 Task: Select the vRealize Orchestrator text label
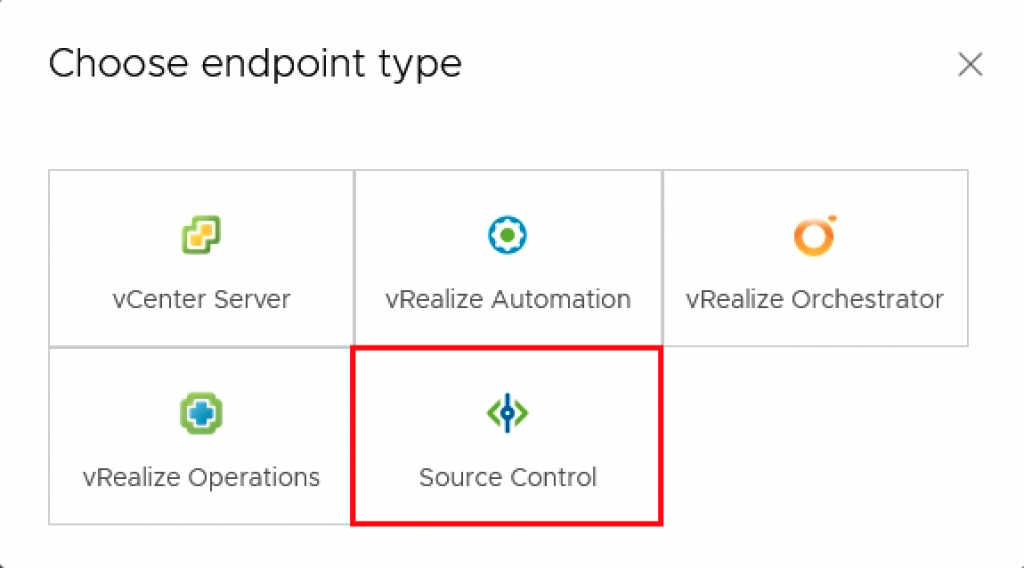tap(815, 300)
